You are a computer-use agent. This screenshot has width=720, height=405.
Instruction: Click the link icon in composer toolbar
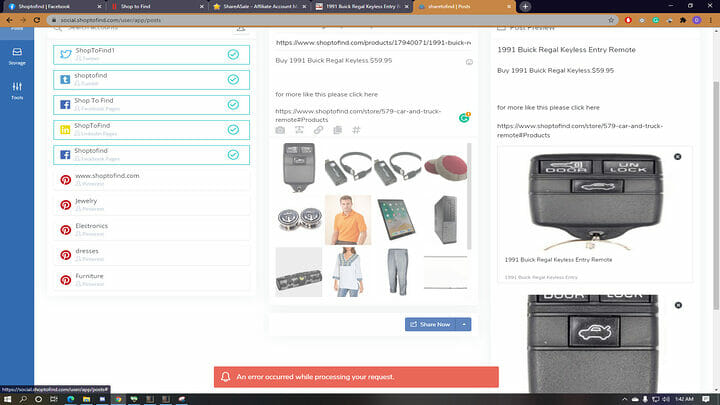click(x=318, y=130)
